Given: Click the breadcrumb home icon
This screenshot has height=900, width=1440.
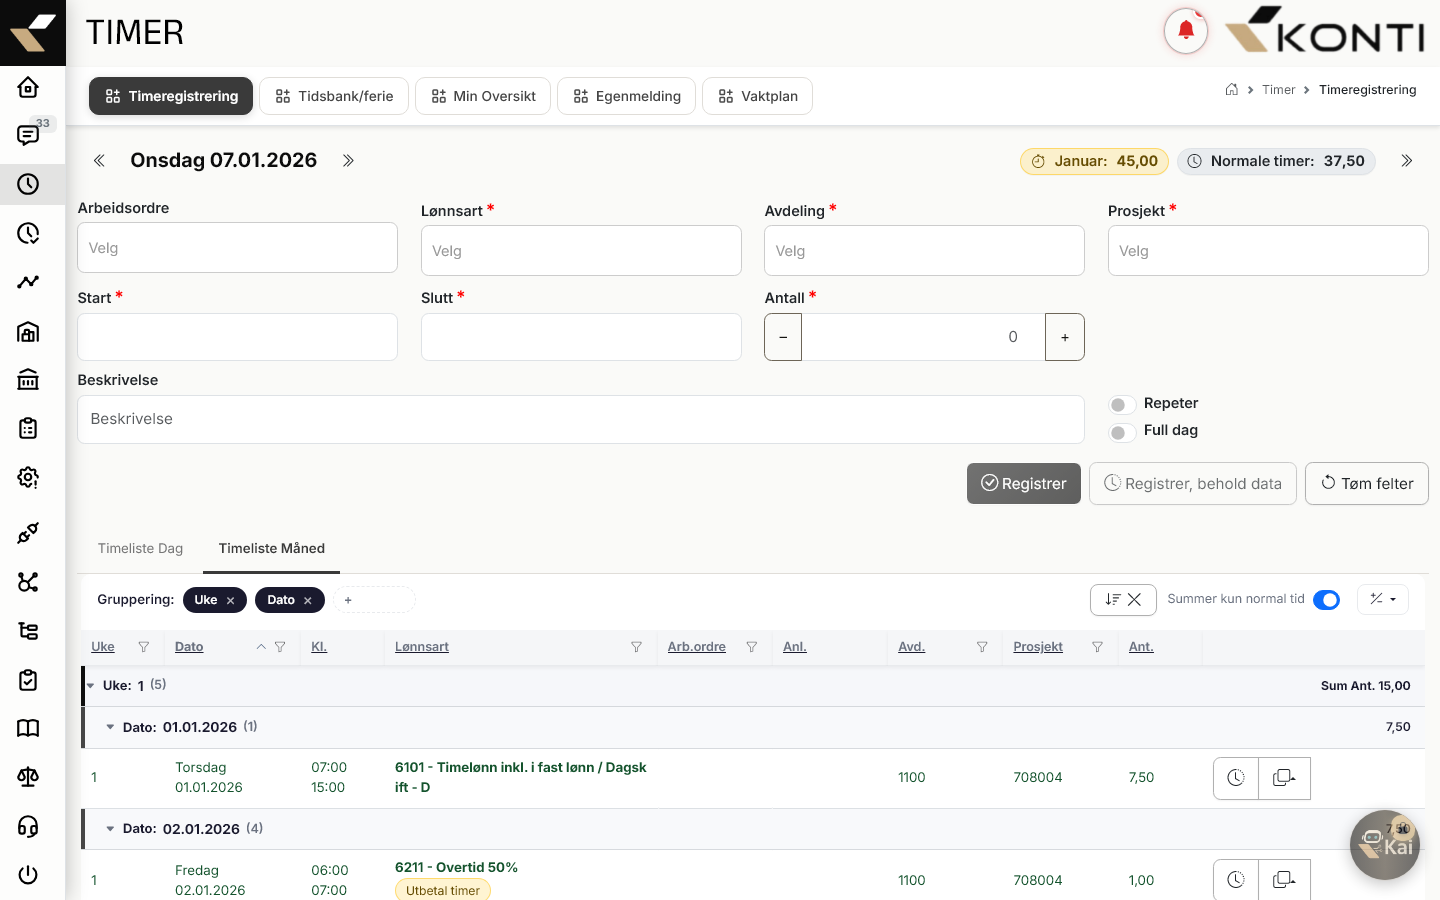Looking at the screenshot, I should (1232, 89).
